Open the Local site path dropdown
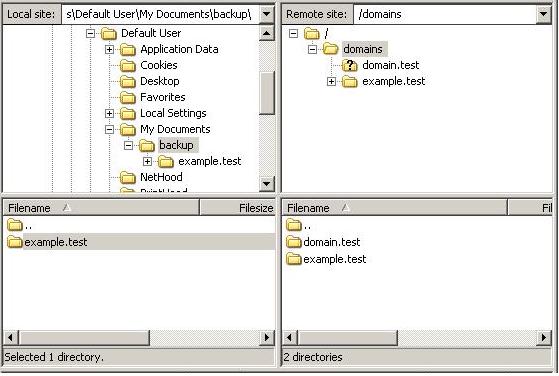This screenshot has height=376, width=559. click(266, 14)
